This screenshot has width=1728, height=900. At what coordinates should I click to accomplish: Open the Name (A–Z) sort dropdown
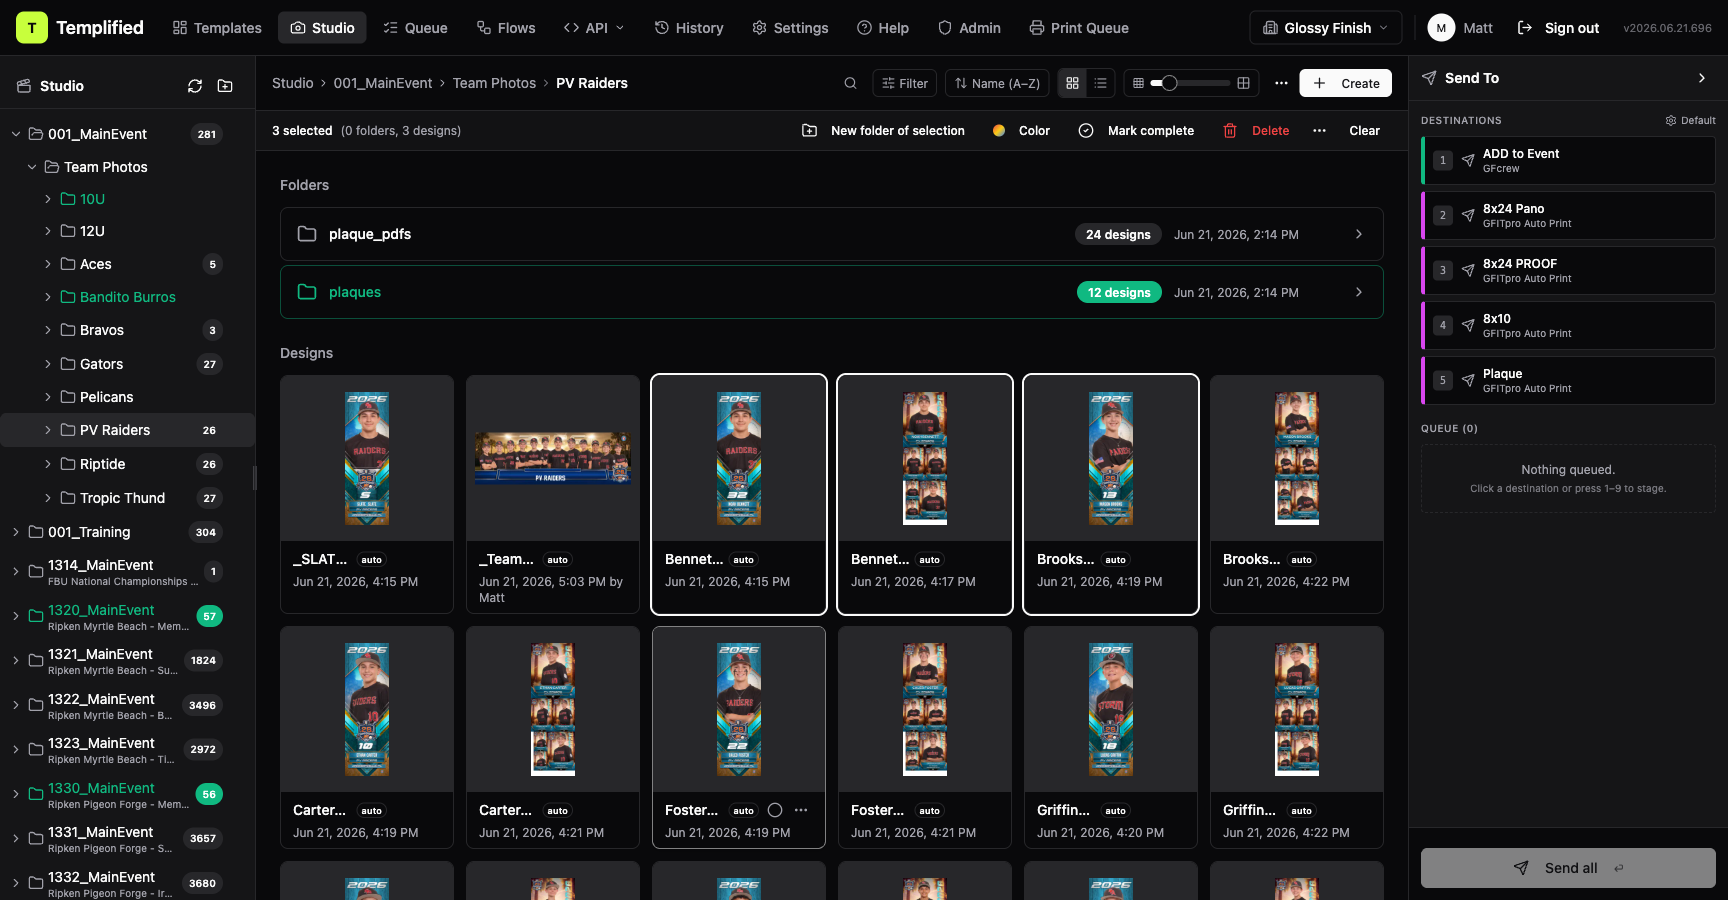click(997, 83)
